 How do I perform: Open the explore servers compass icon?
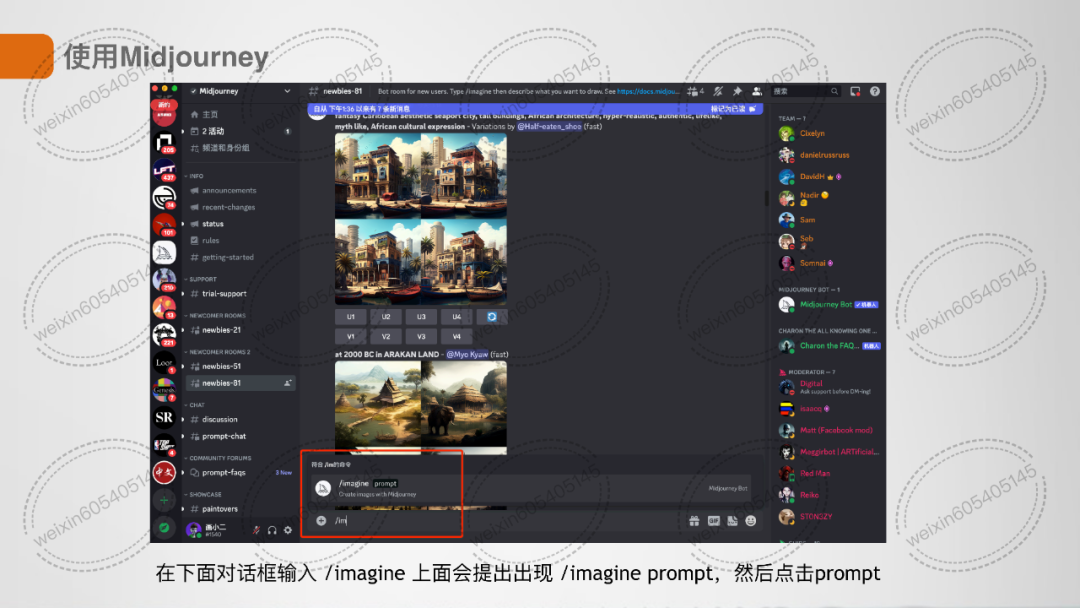click(x=164, y=528)
